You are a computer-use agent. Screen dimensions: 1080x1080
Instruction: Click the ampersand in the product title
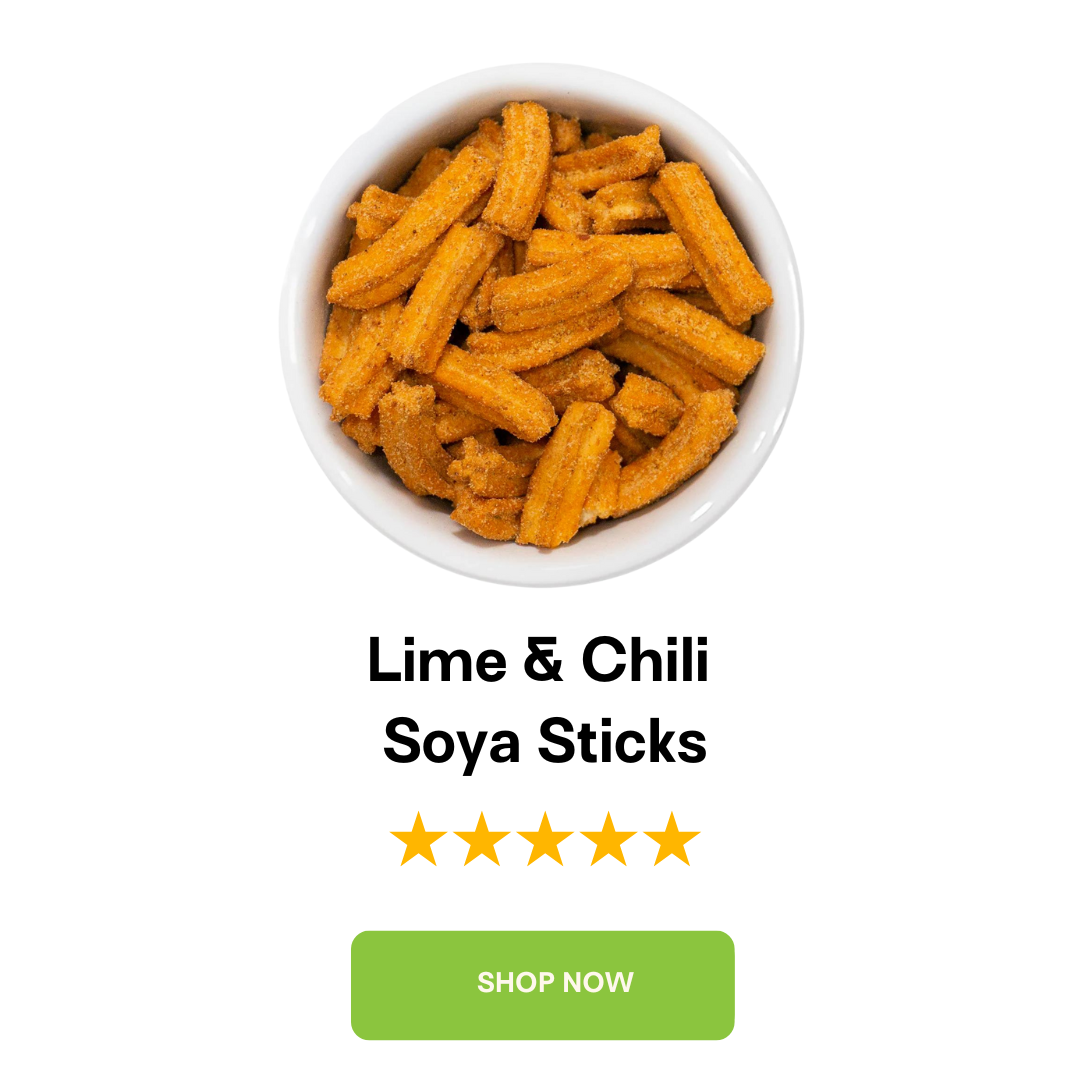pyautogui.click(x=543, y=659)
